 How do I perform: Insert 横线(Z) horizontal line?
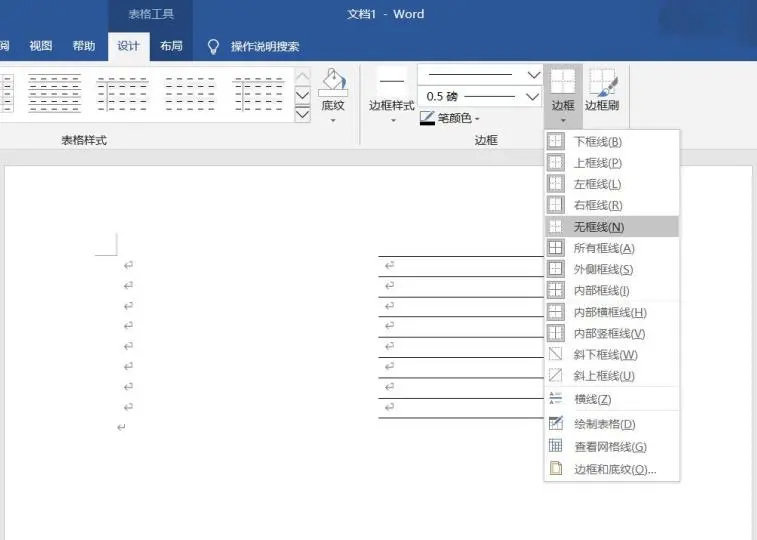click(612, 399)
